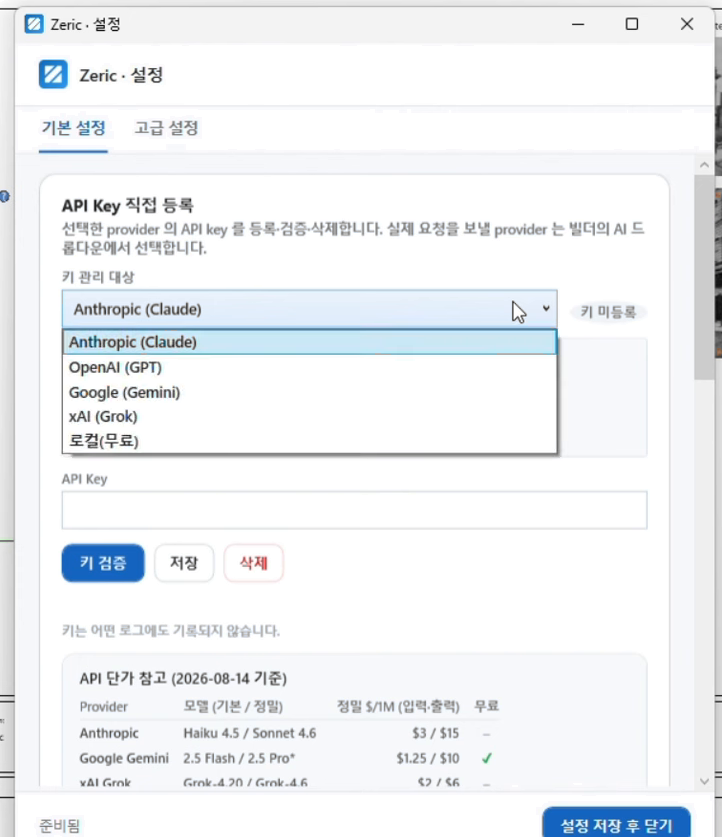Click the Zeric header logo icon
The width and height of the screenshot is (722, 837).
pos(53,74)
